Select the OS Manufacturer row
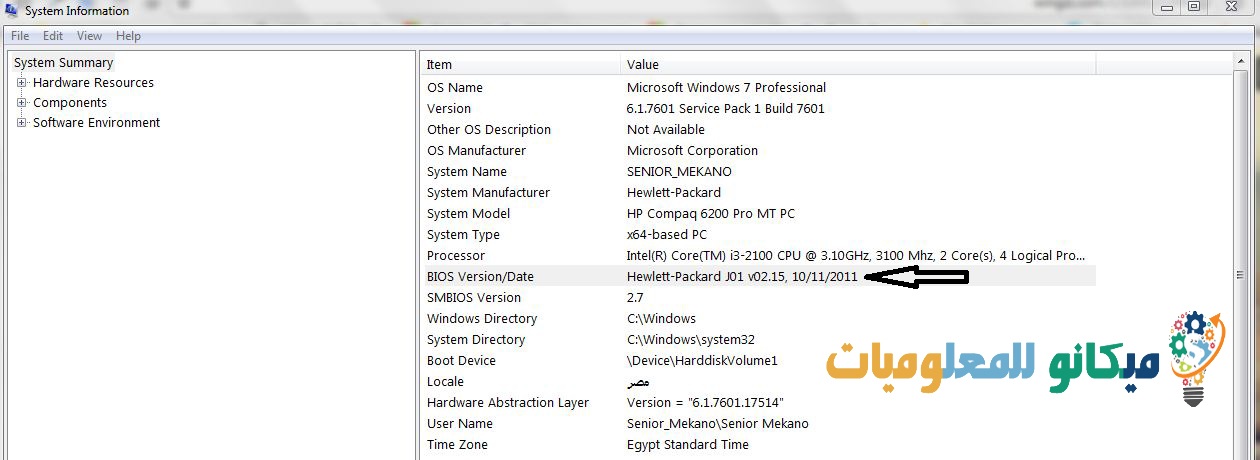1260x460 pixels. point(758,151)
